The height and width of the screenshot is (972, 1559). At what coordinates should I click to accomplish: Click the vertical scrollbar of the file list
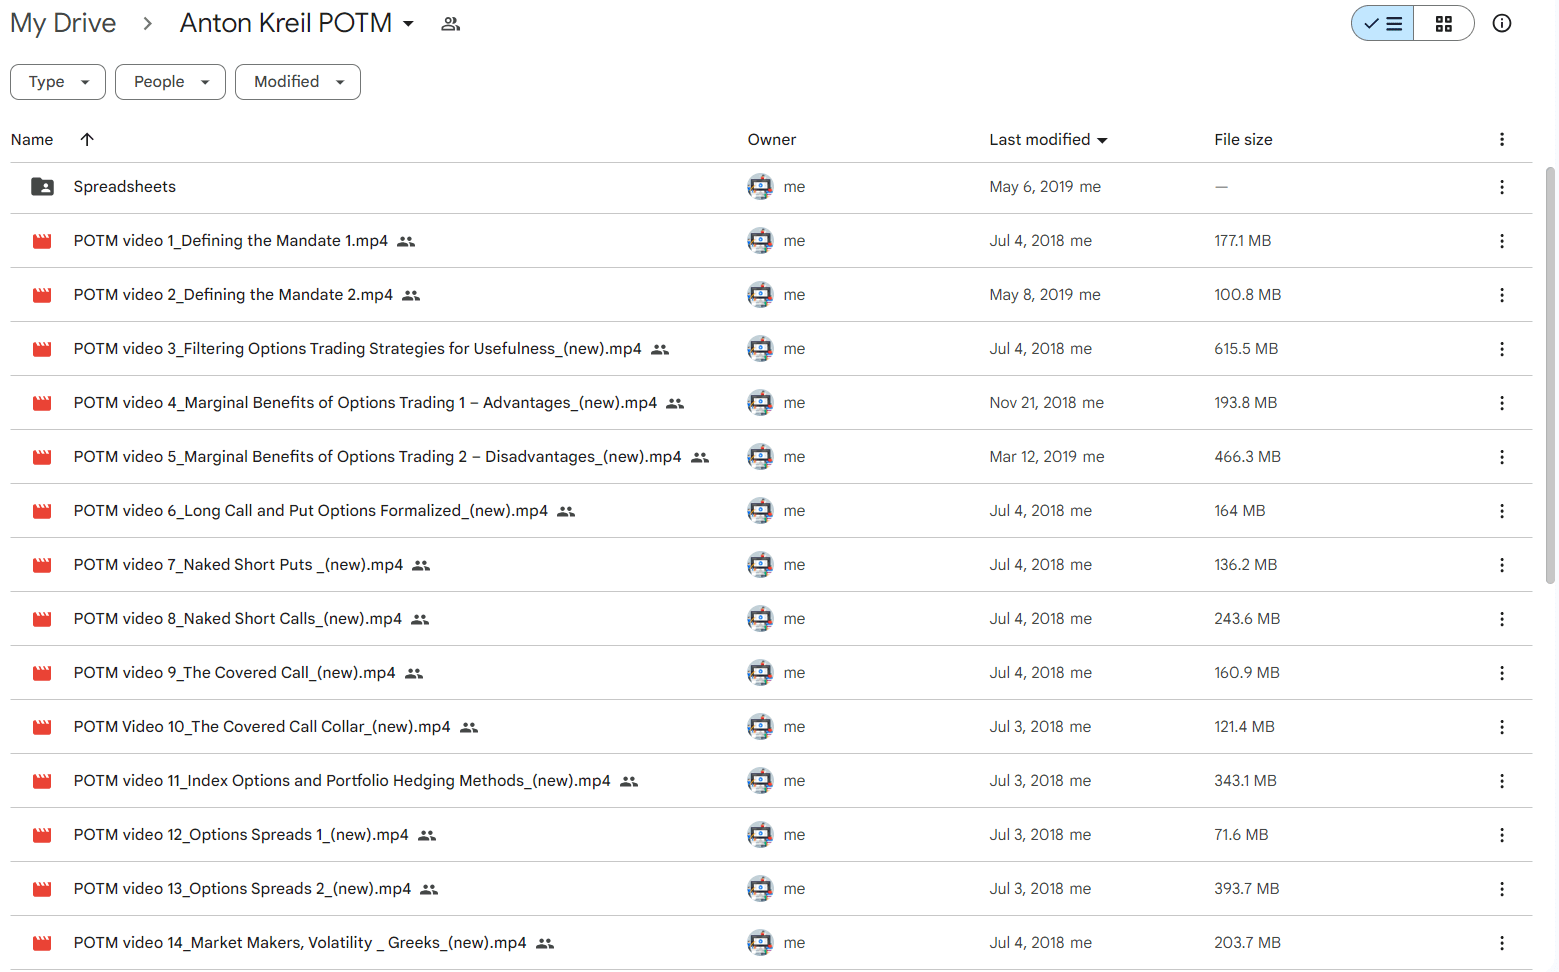pyautogui.click(x=1550, y=375)
